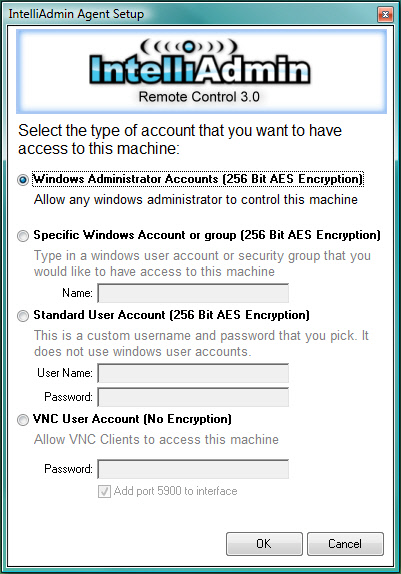Click Windows Administrator Accounts label text
Image resolution: width=401 pixels, height=574 pixels.
(198, 179)
